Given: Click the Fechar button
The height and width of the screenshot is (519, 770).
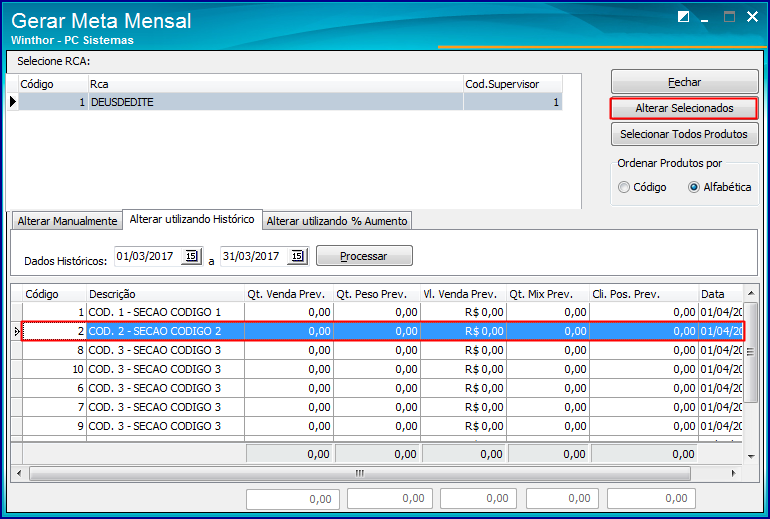Looking at the screenshot, I should (685, 82).
